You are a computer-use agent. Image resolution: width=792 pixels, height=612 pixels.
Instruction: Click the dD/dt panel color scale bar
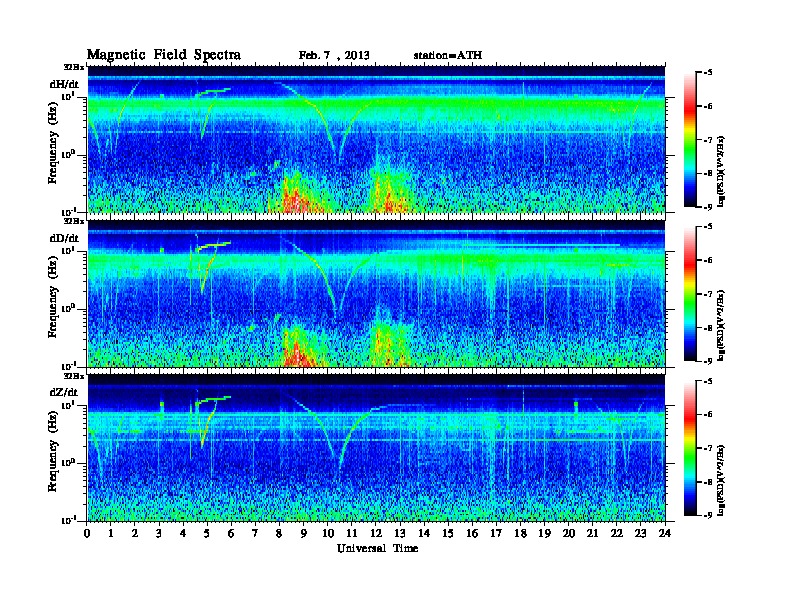pyautogui.click(x=690, y=293)
